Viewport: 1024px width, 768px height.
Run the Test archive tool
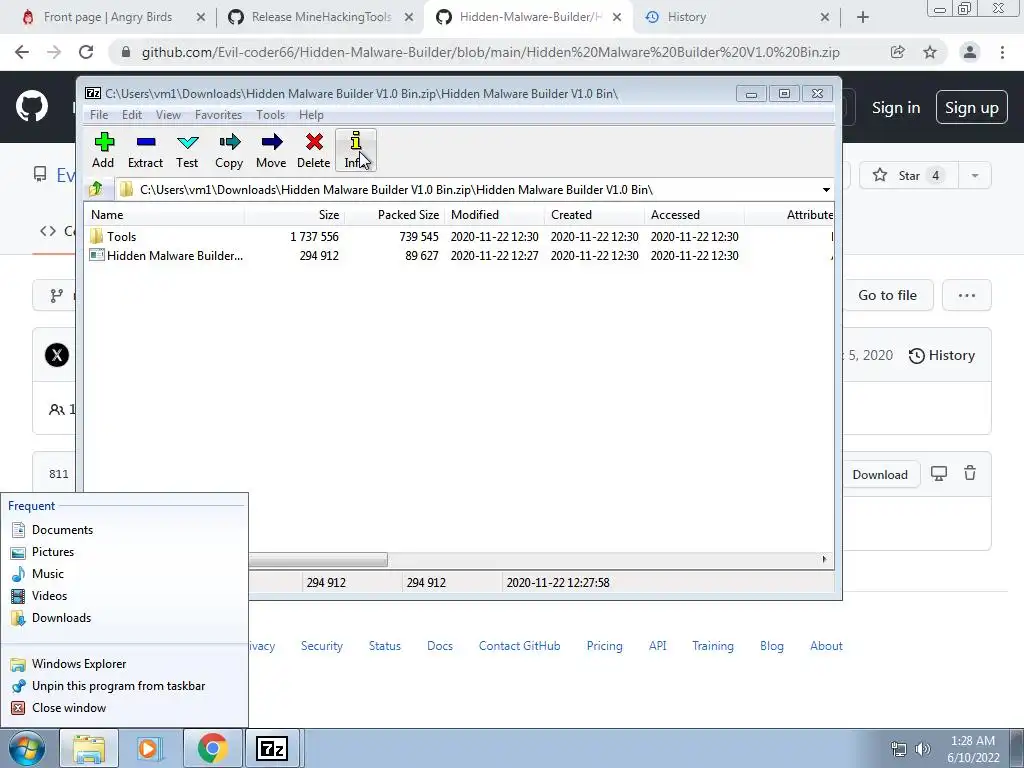187,151
